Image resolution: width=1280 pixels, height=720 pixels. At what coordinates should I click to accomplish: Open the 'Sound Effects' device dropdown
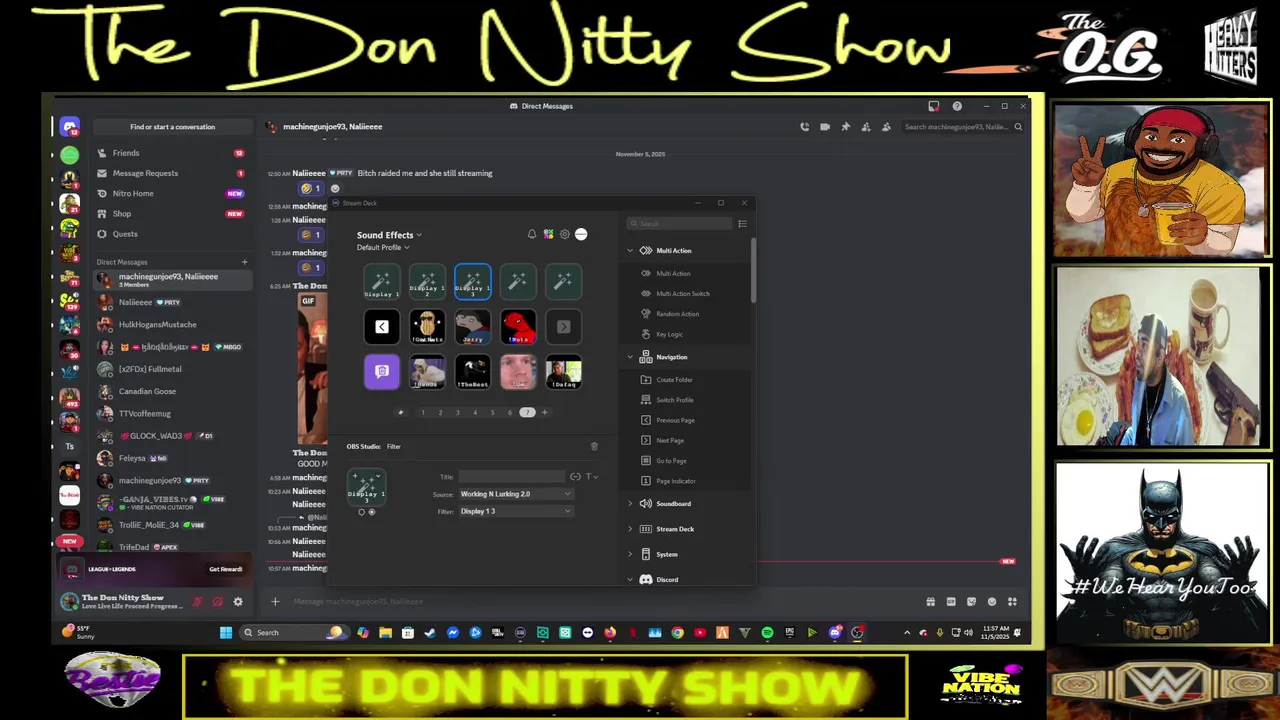389,235
